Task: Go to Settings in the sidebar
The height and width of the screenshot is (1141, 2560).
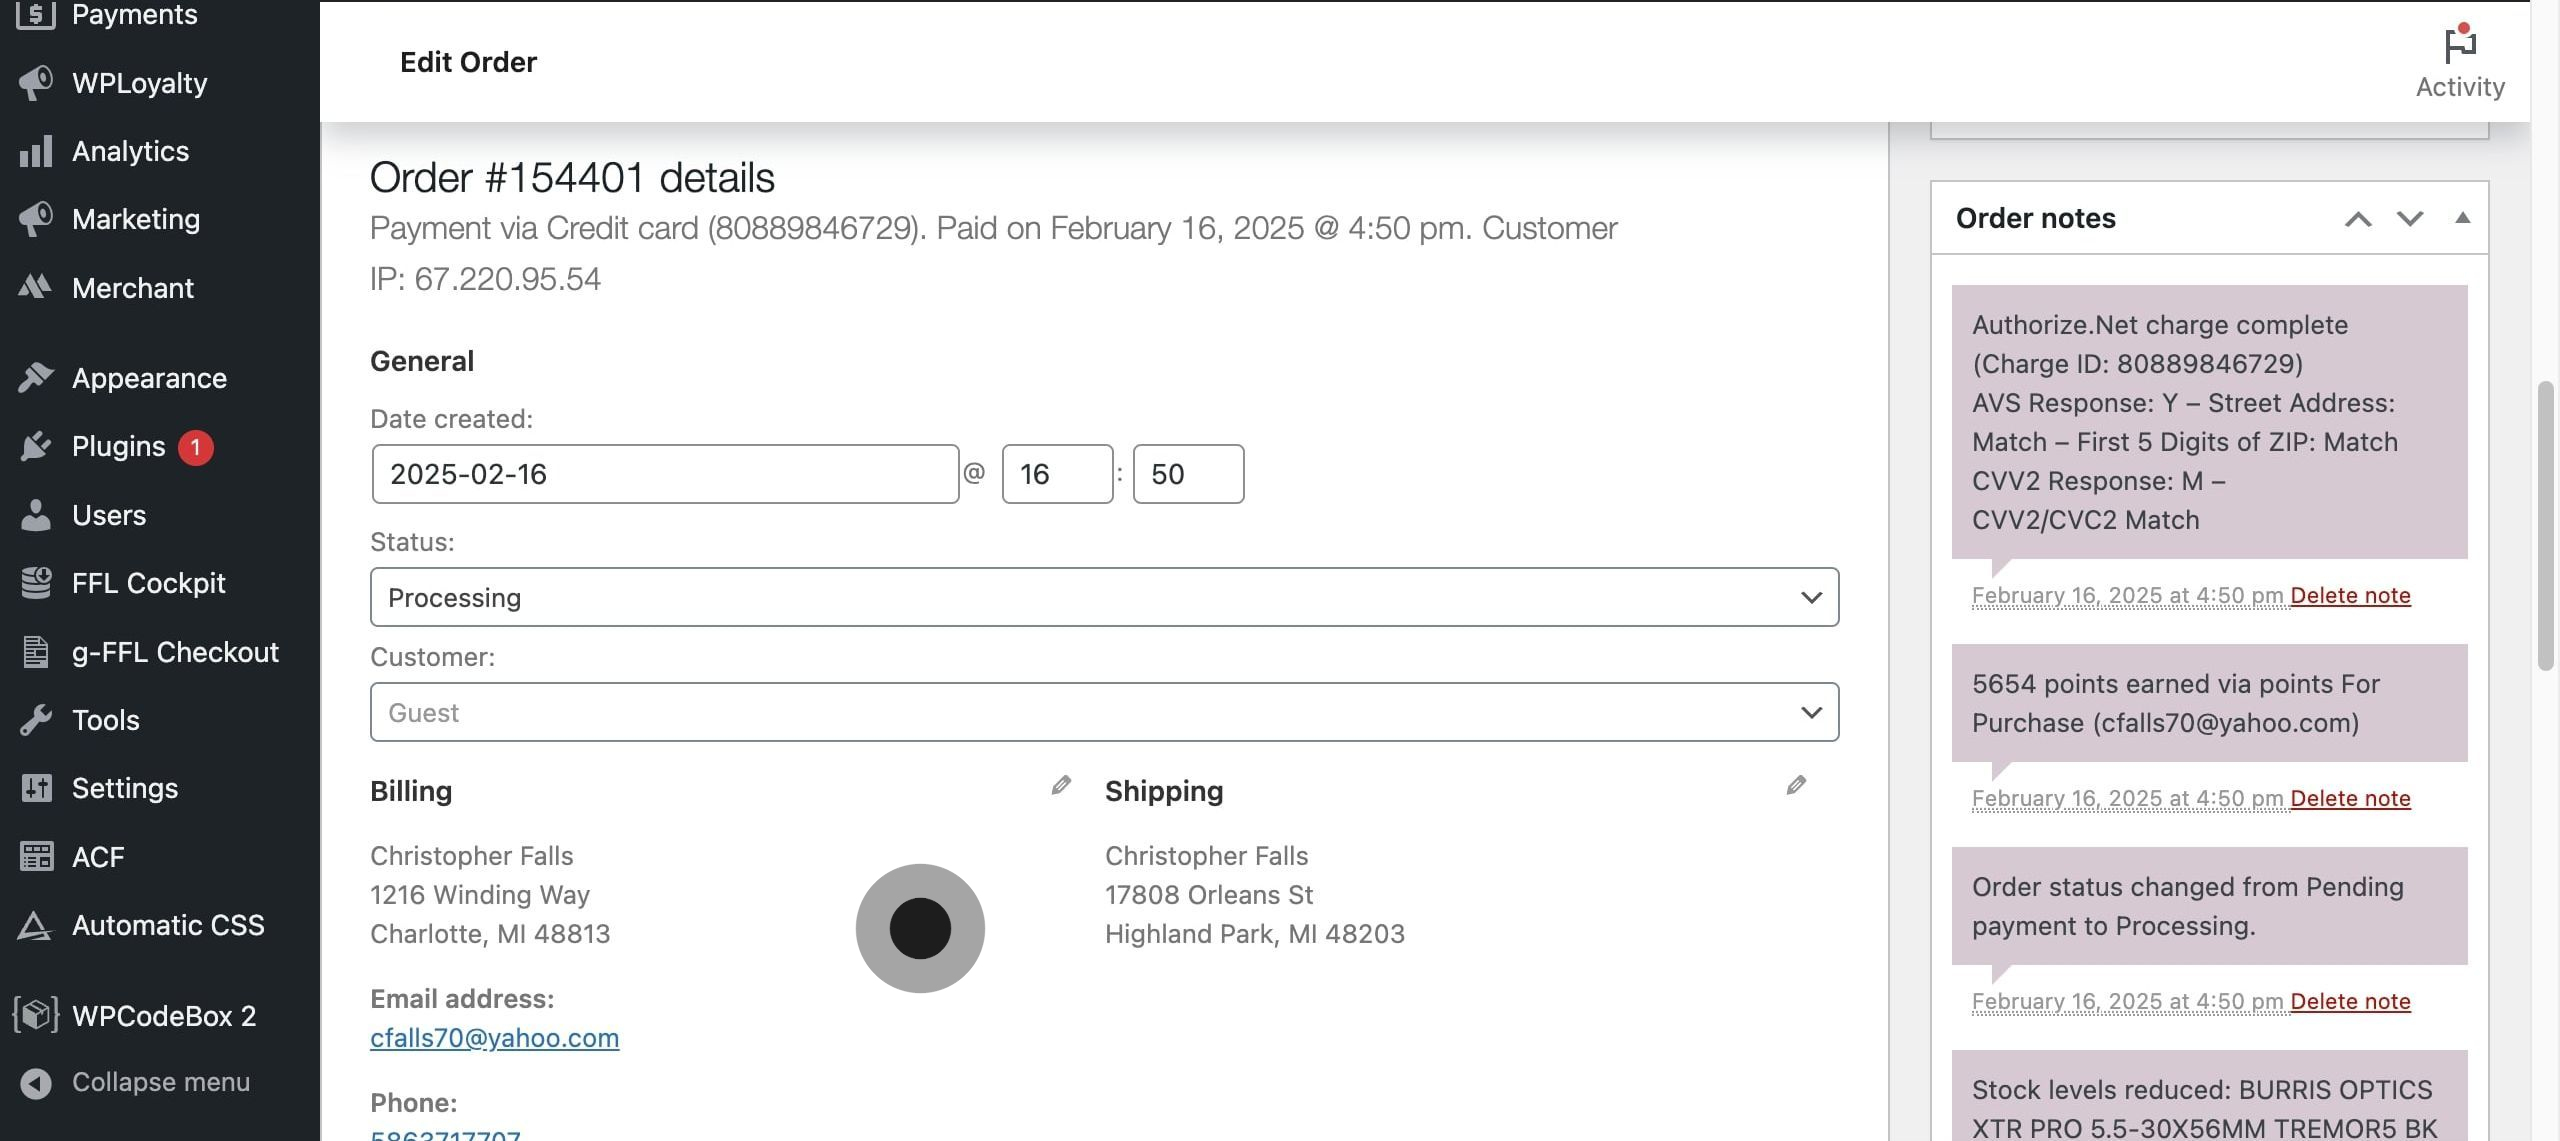Action: click(x=124, y=788)
